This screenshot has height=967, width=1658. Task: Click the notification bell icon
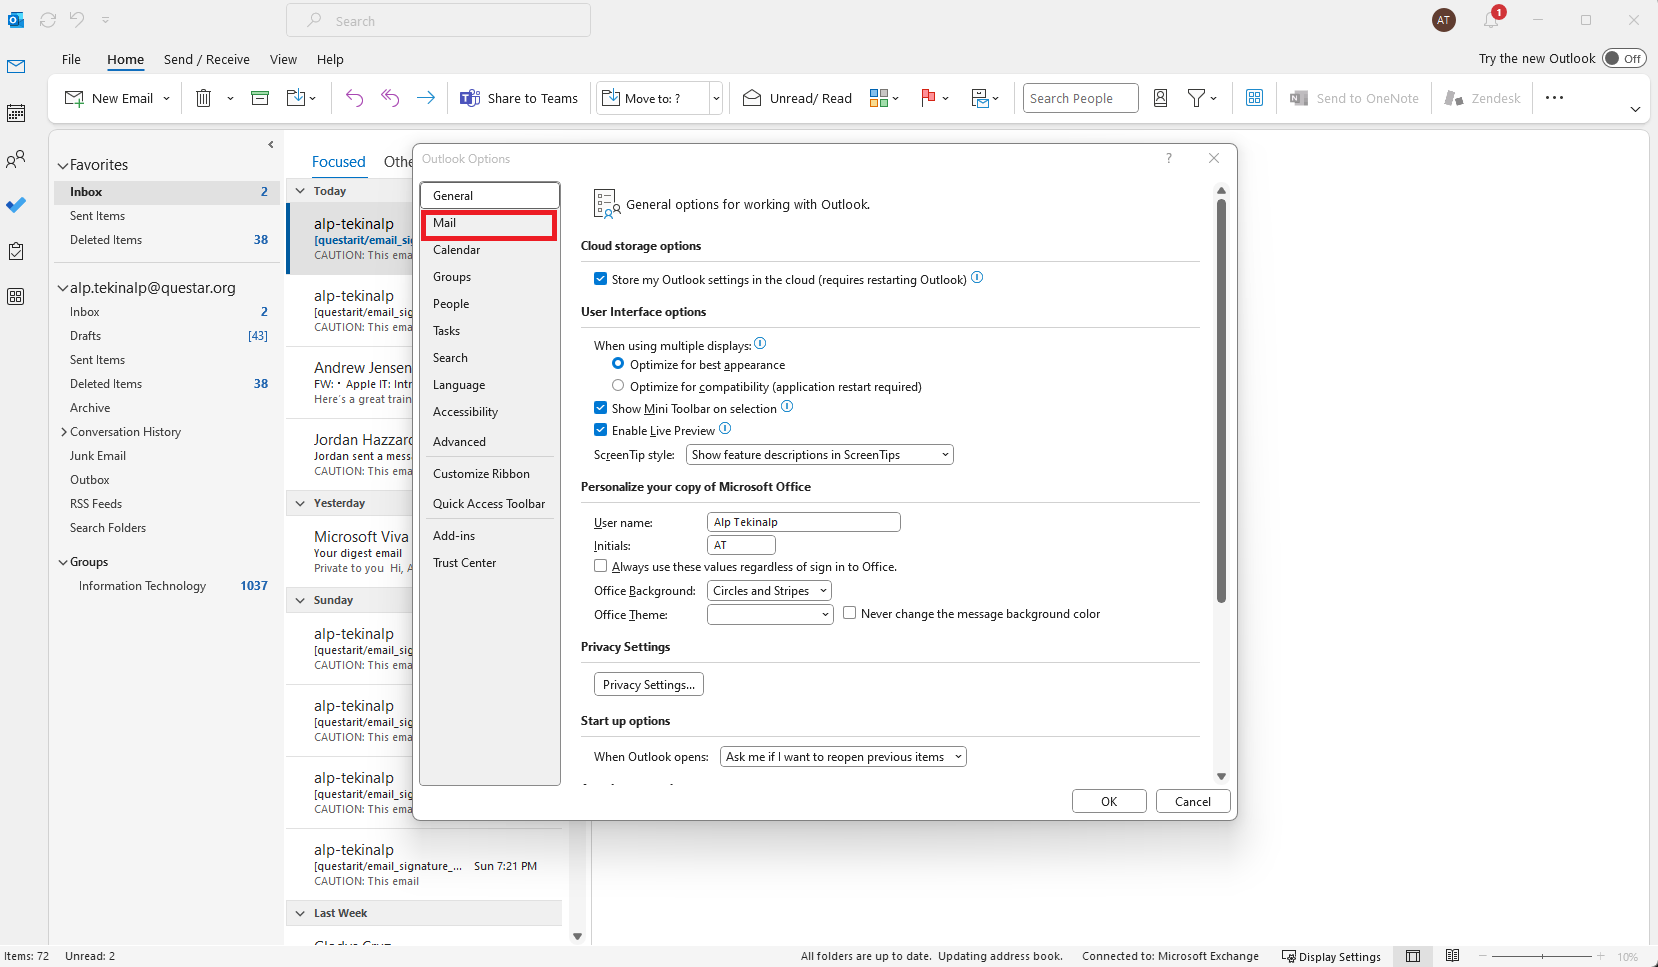pos(1491,20)
